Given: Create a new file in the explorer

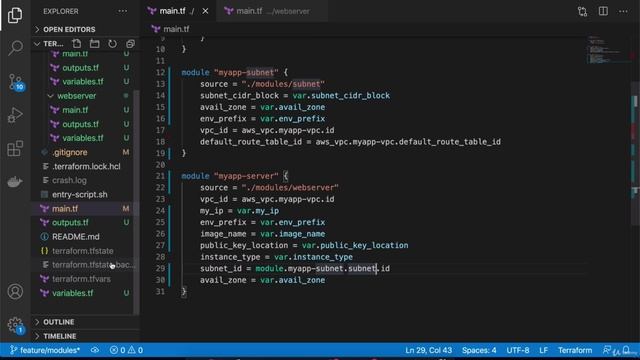Looking at the screenshot, I should click(77, 44).
